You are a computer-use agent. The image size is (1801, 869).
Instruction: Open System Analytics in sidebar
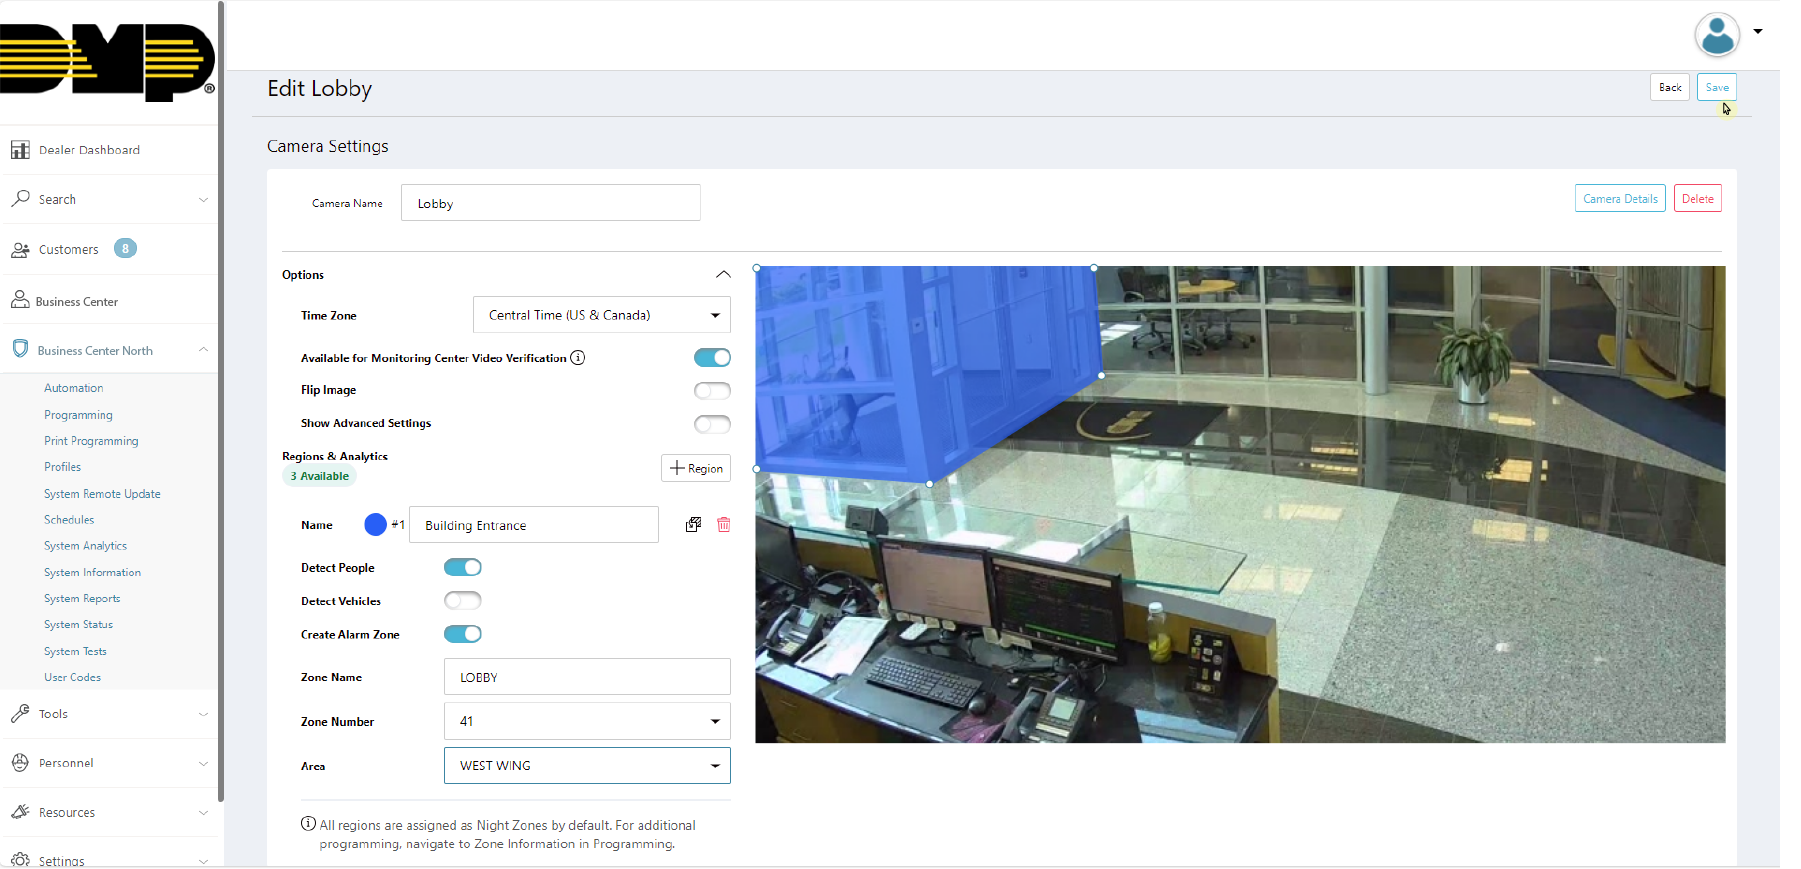[85, 546]
